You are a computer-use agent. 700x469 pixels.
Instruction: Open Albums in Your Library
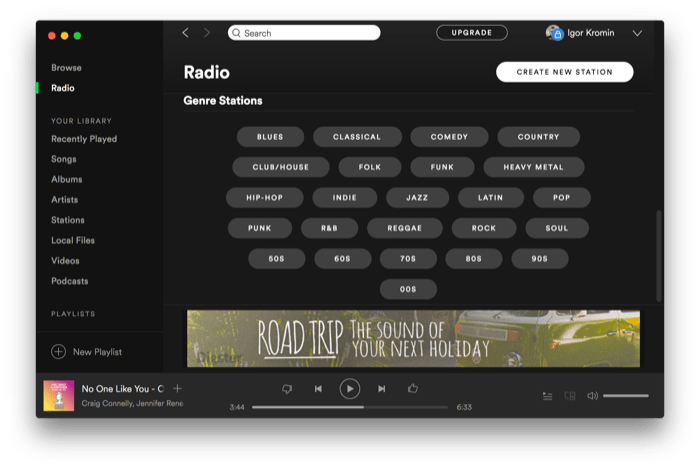(x=67, y=179)
